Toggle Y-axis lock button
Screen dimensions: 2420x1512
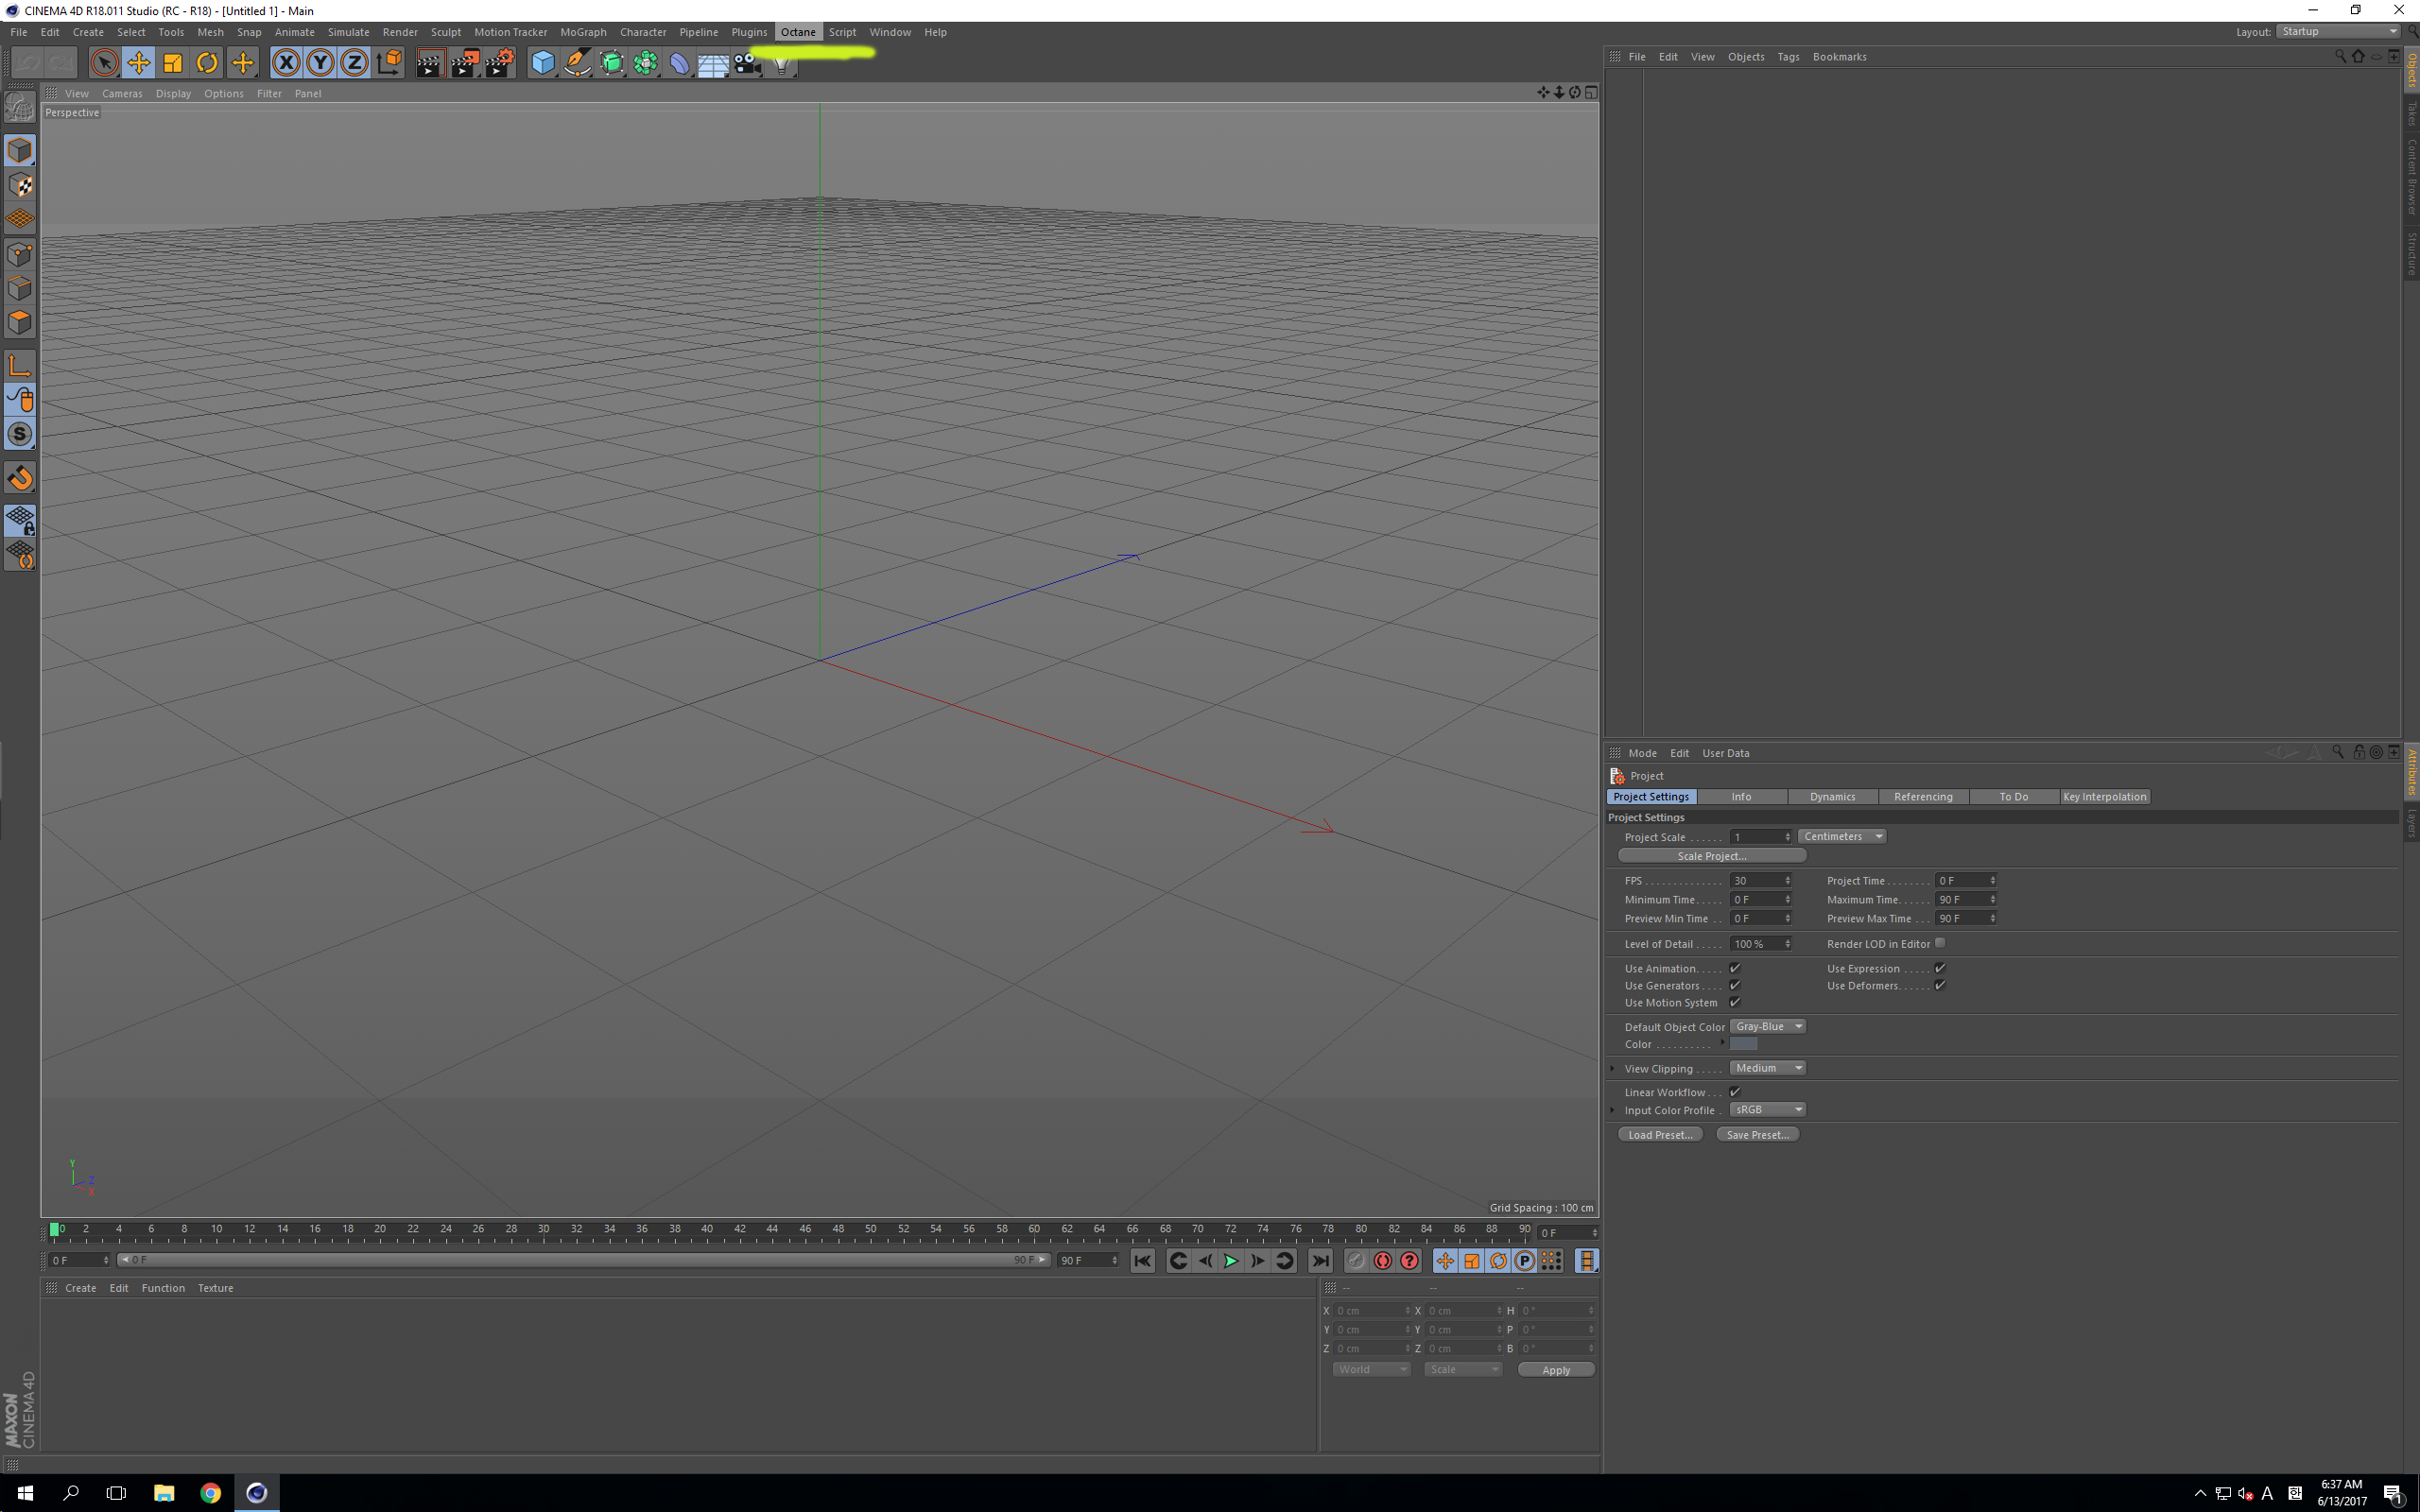tap(320, 63)
